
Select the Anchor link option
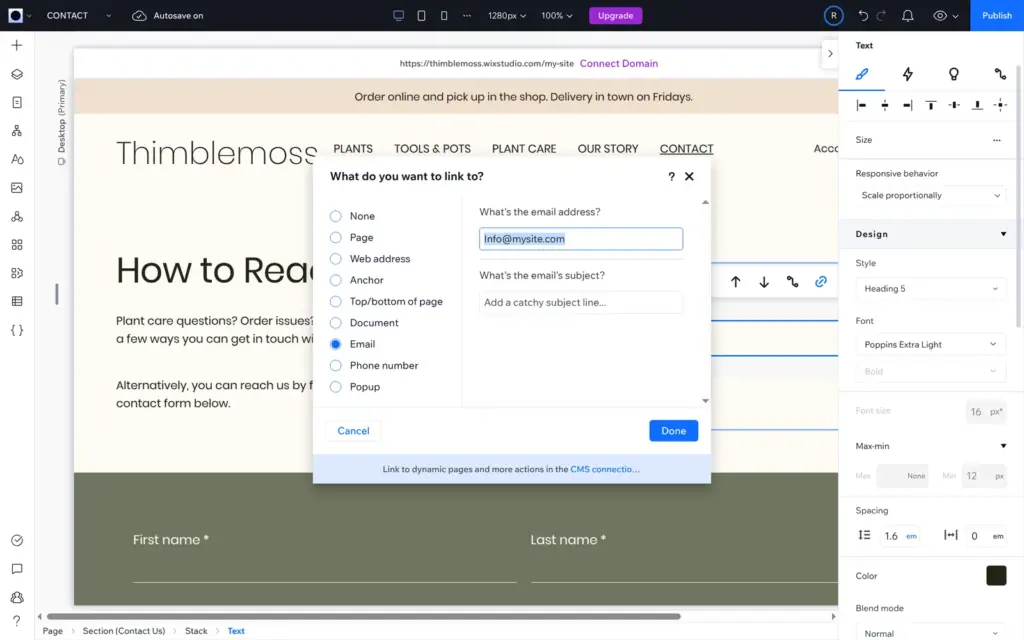[x=336, y=280]
